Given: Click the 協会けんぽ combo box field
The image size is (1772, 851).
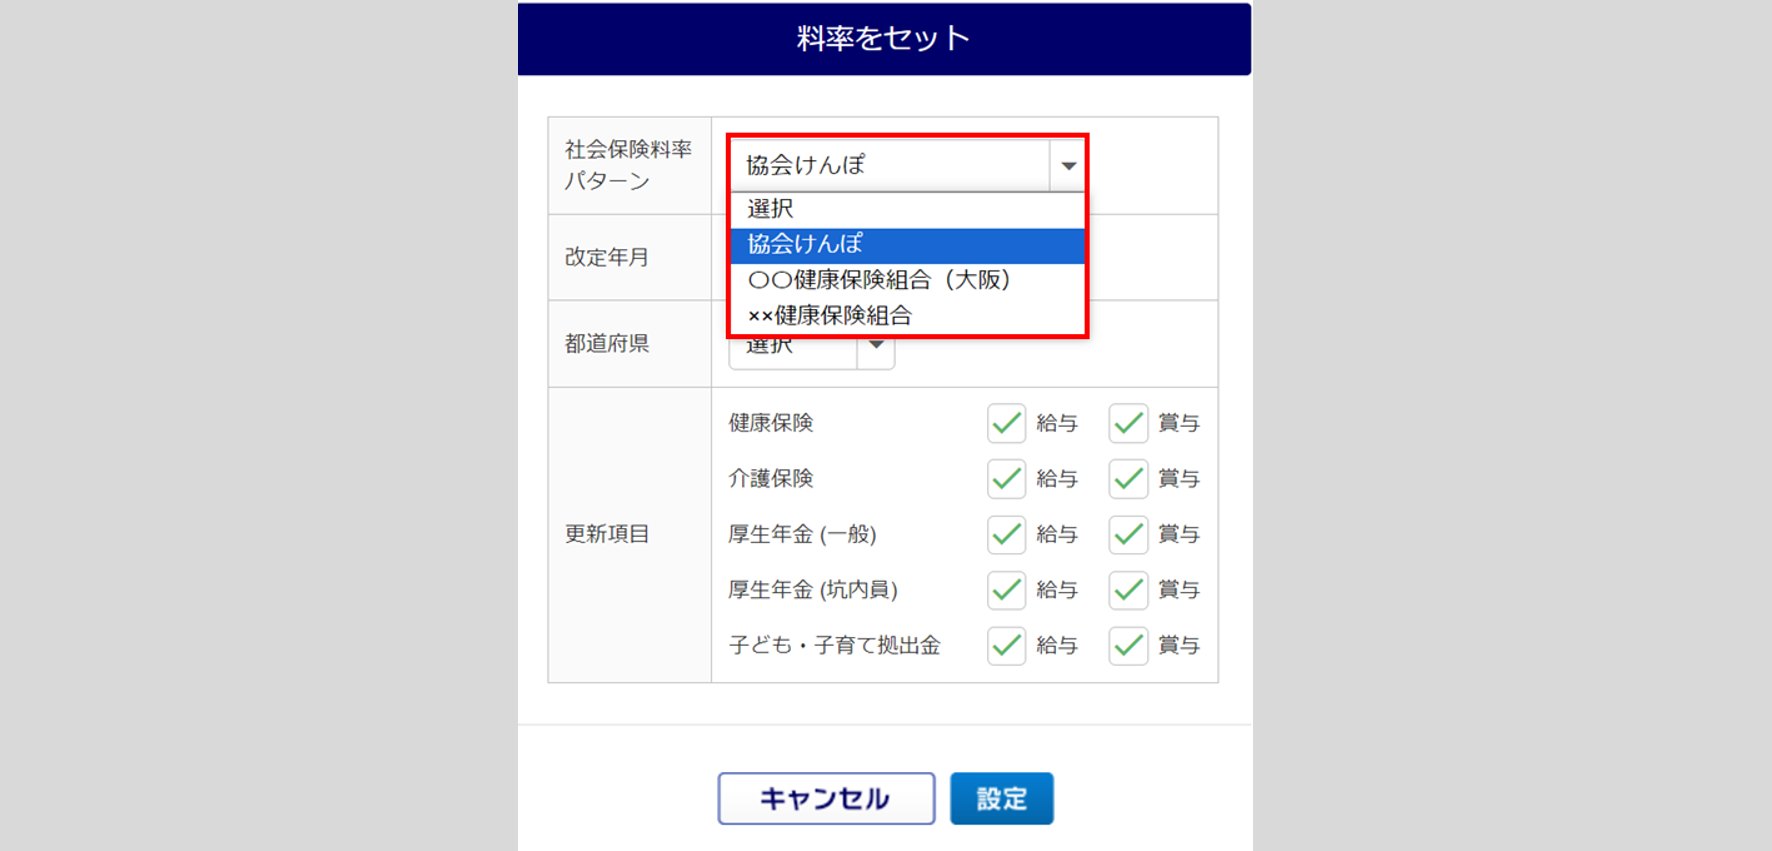Looking at the screenshot, I should [890, 166].
